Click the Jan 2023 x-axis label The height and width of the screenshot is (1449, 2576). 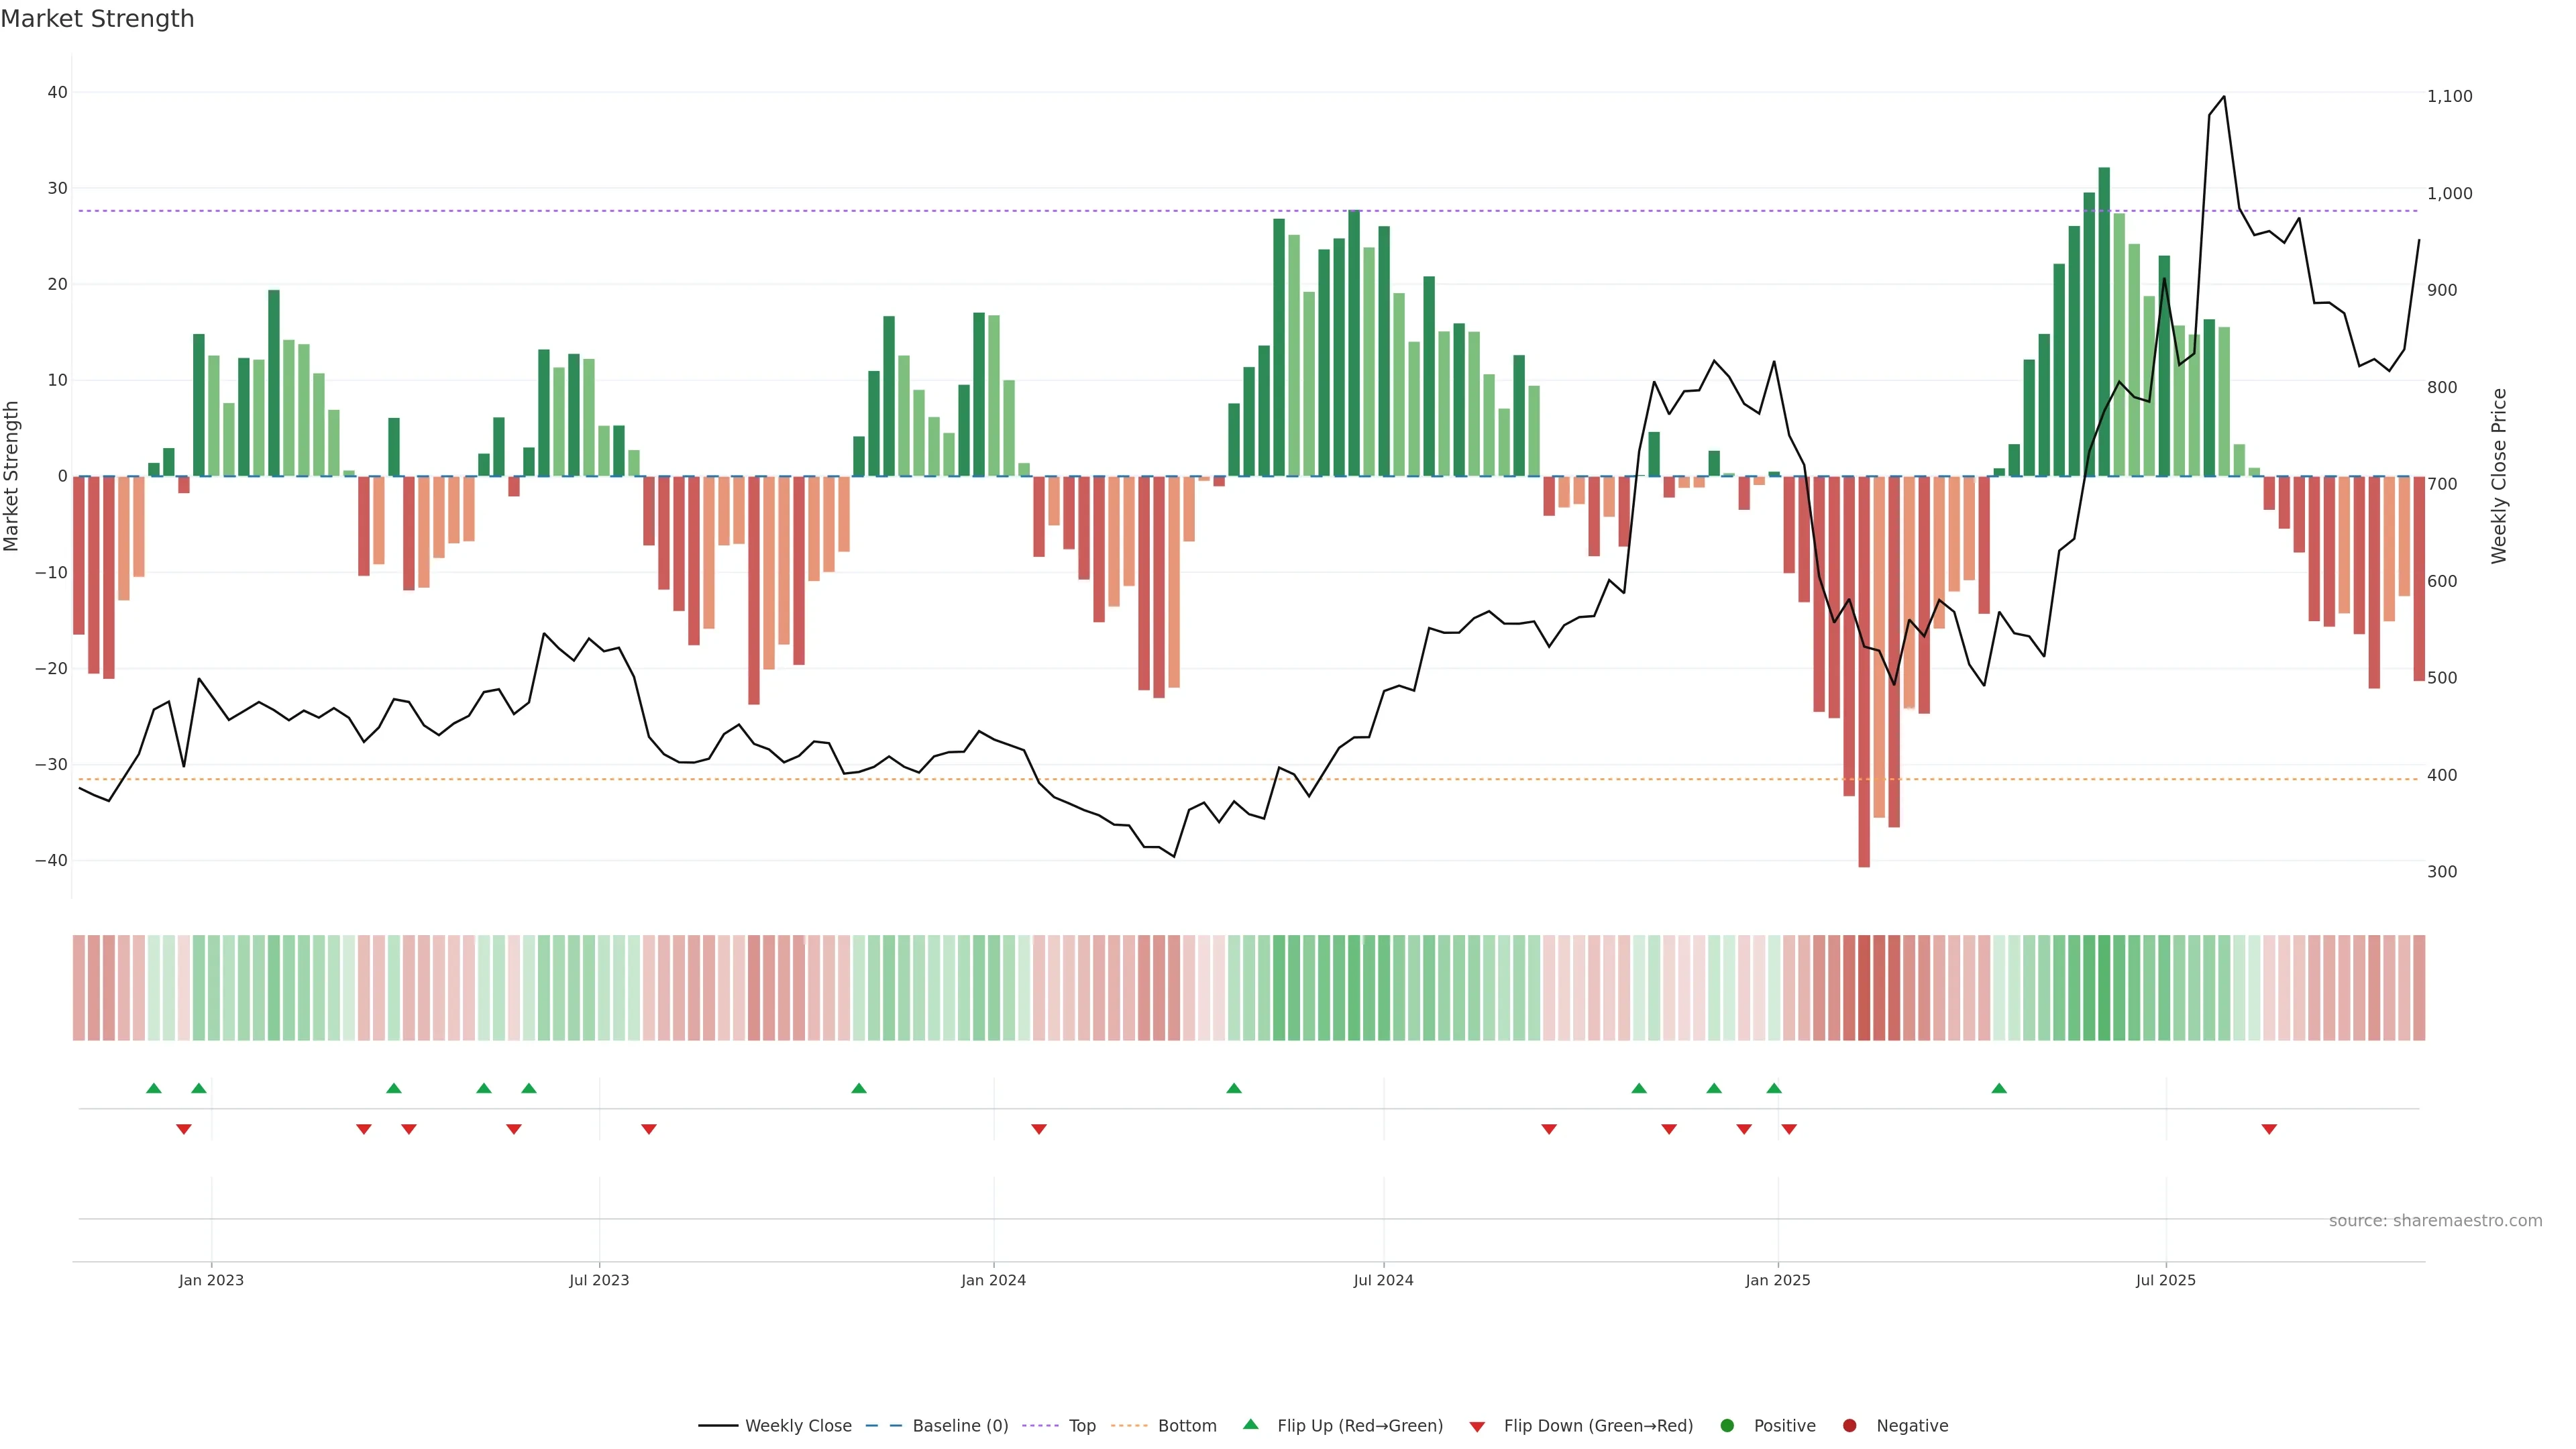pyautogui.click(x=211, y=1280)
